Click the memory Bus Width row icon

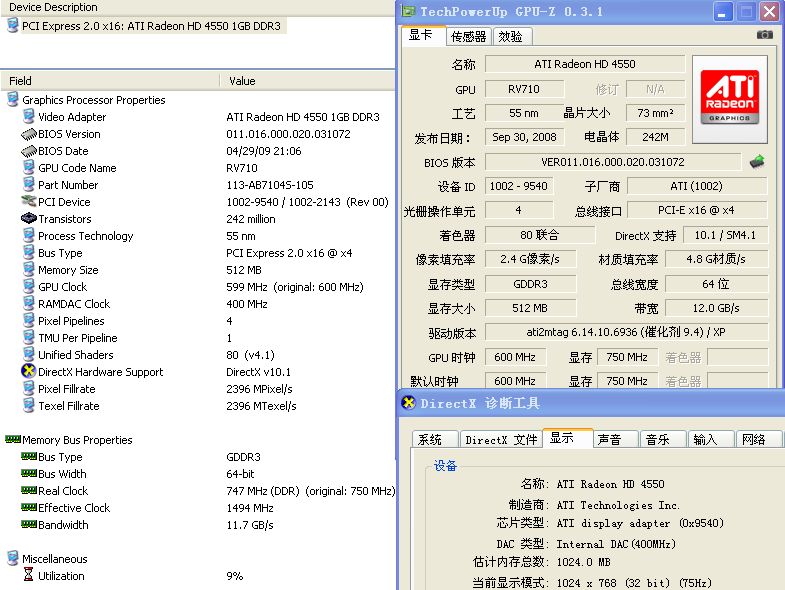(29, 473)
